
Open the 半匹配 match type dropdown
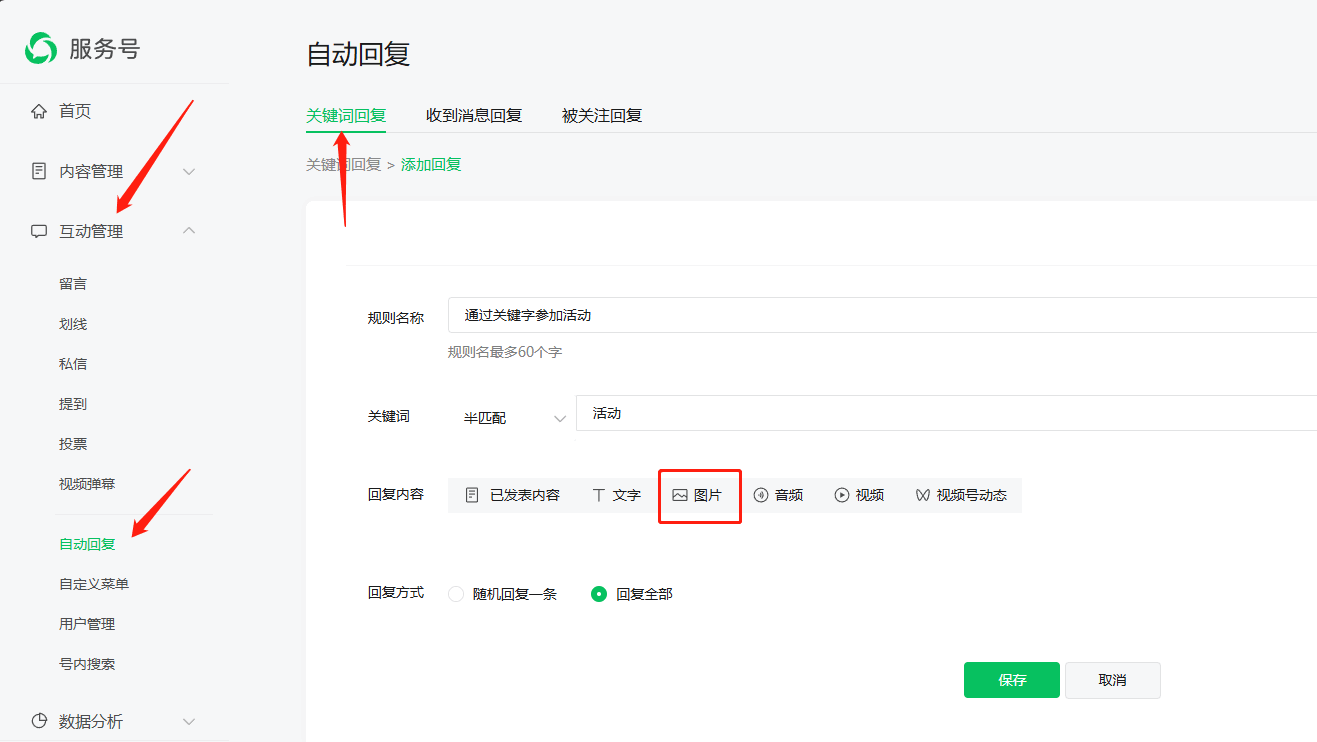(x=513, y=418)
